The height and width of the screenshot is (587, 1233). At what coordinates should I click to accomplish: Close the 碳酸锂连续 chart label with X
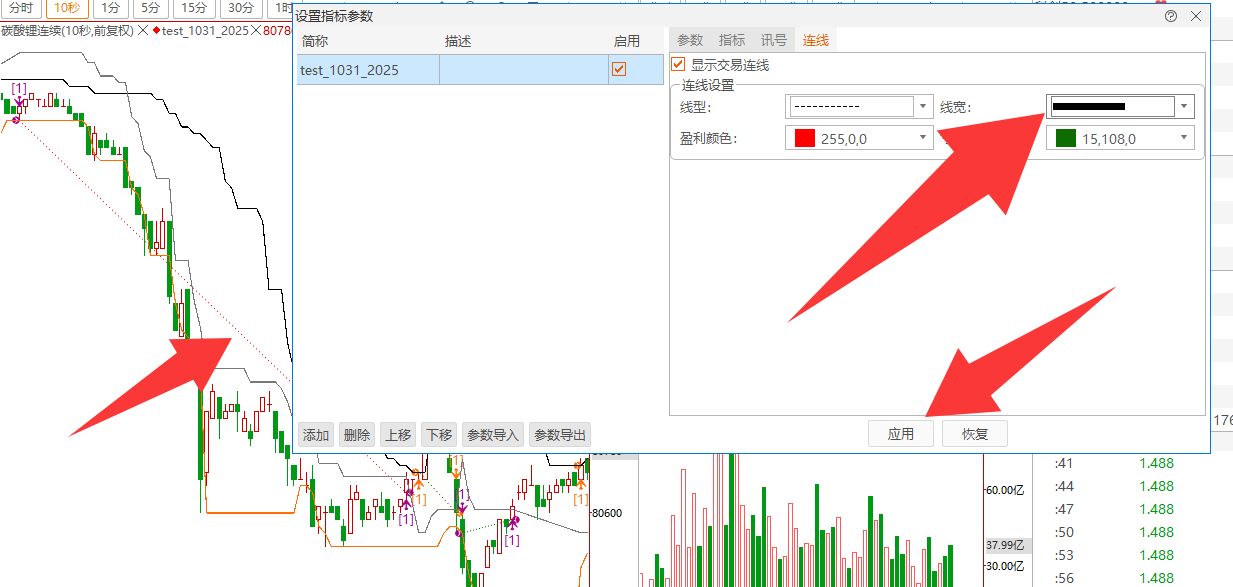point(143,31)
